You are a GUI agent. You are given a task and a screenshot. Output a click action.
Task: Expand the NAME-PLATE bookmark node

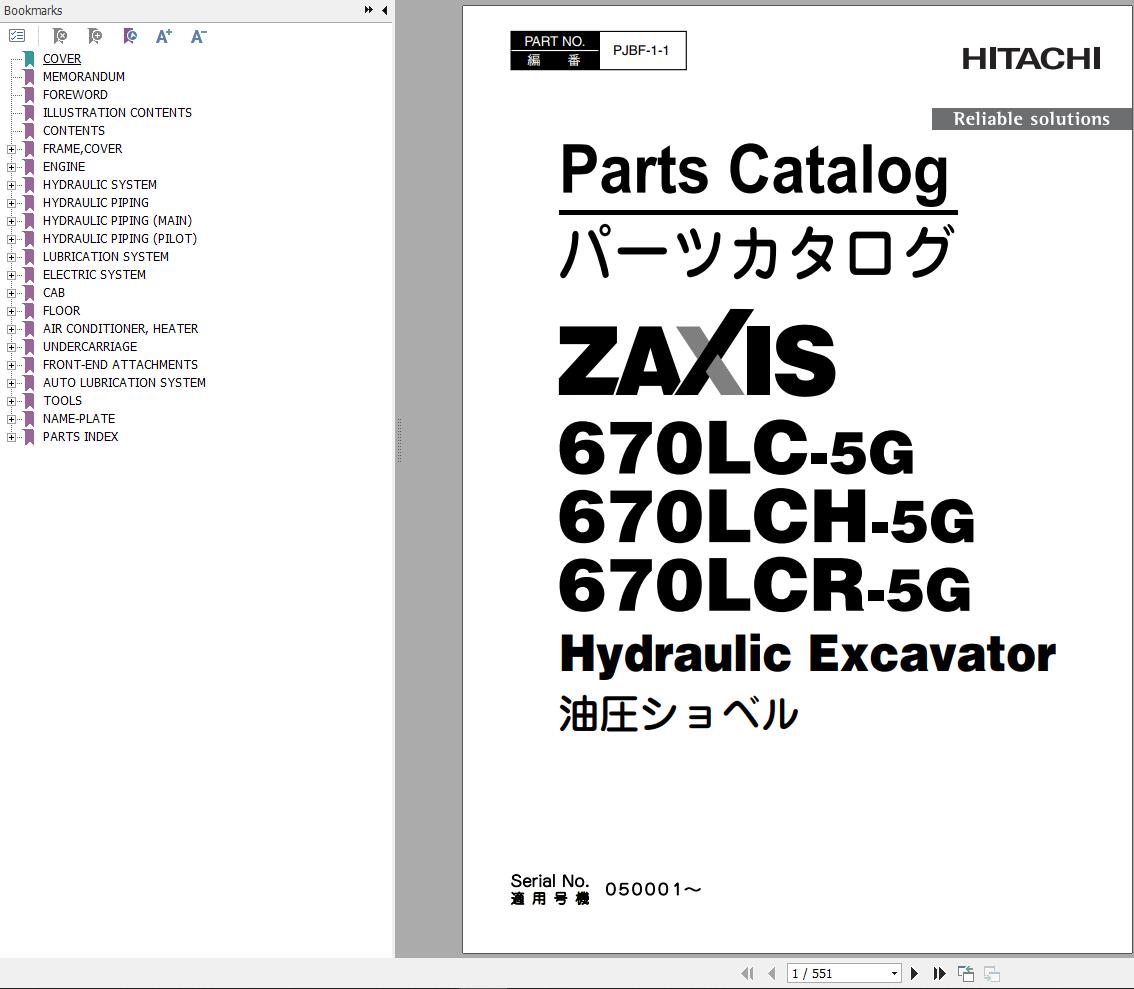[x=11, y=419]
